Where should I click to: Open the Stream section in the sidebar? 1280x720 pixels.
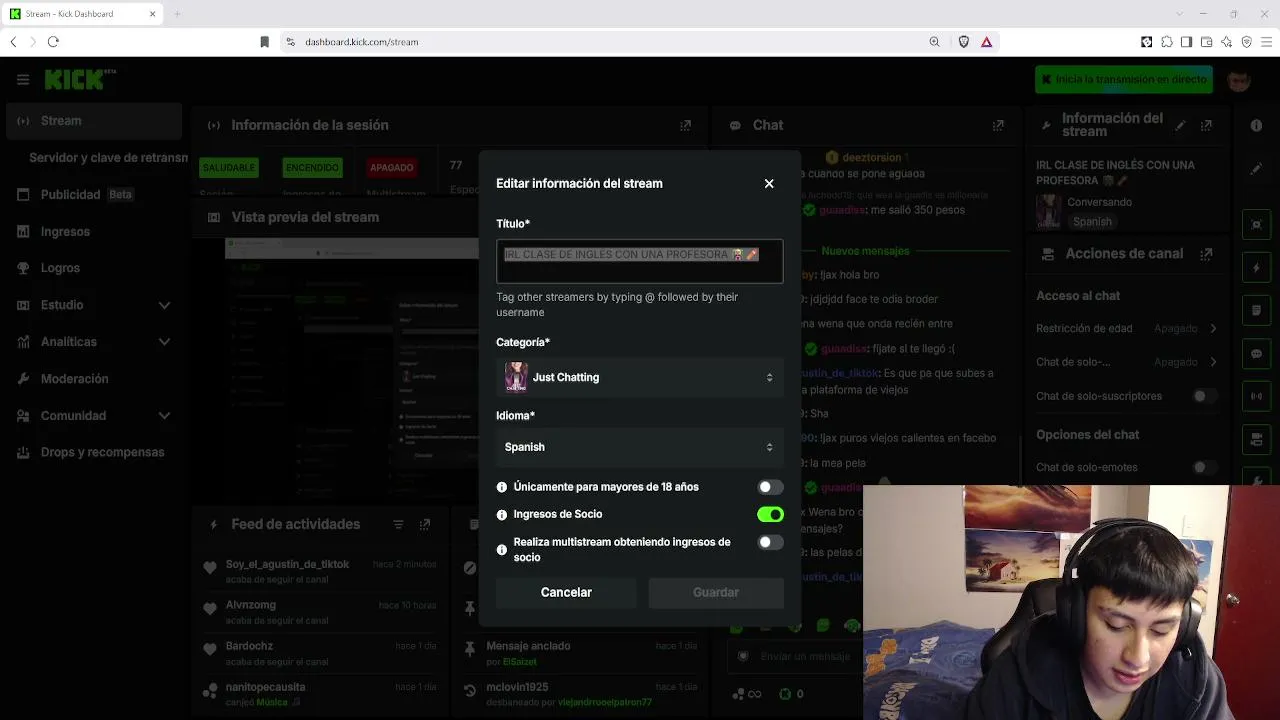pyautogui.click(x=94, y=121)
